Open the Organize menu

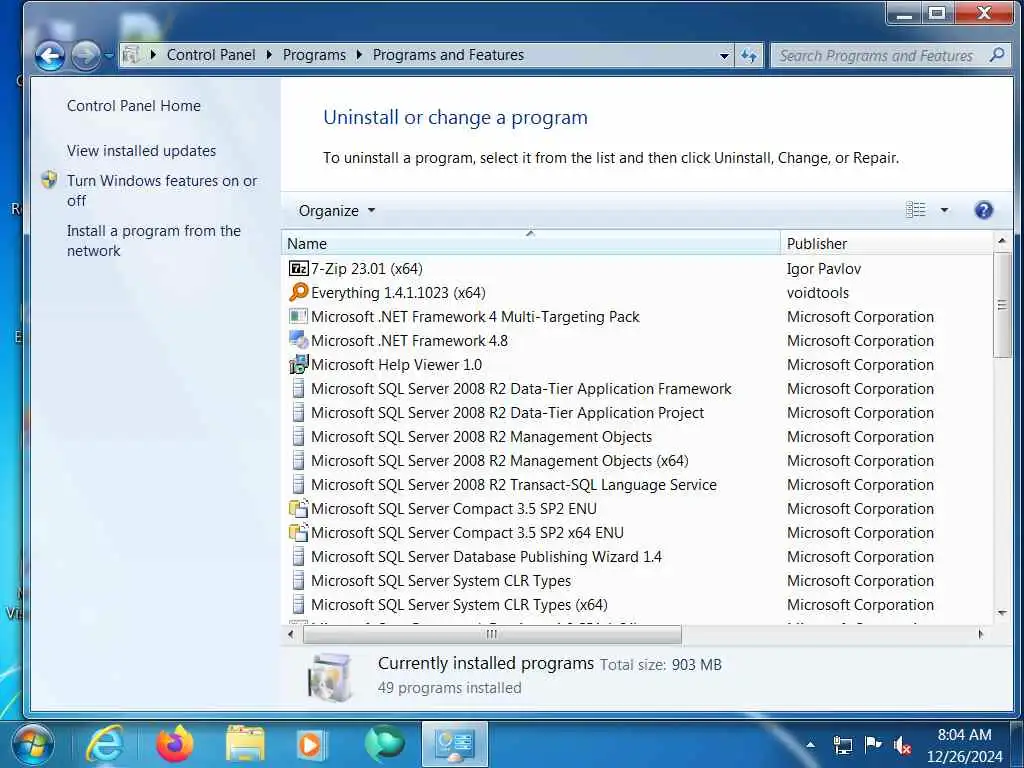click(x=336, y=211)
